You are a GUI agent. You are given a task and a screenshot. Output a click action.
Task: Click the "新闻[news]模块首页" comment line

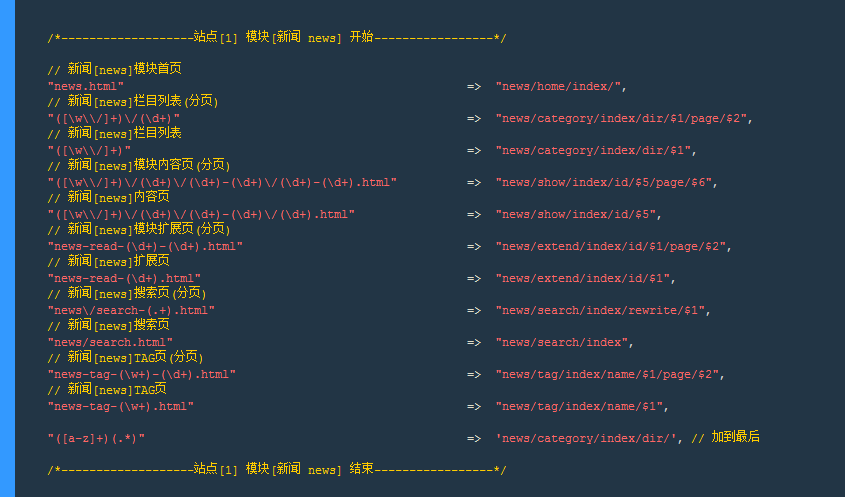pos(114,70)
